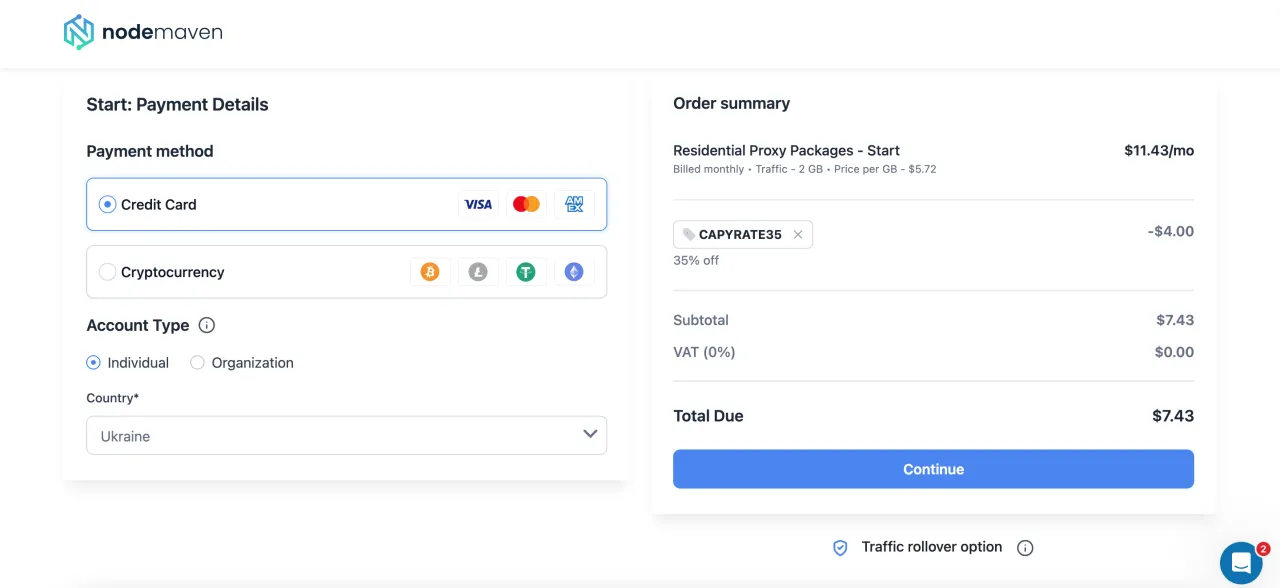The image size is (1280, 588).
Task: Click the Country dropdown chevron arrow
Action: click(590, 434)
